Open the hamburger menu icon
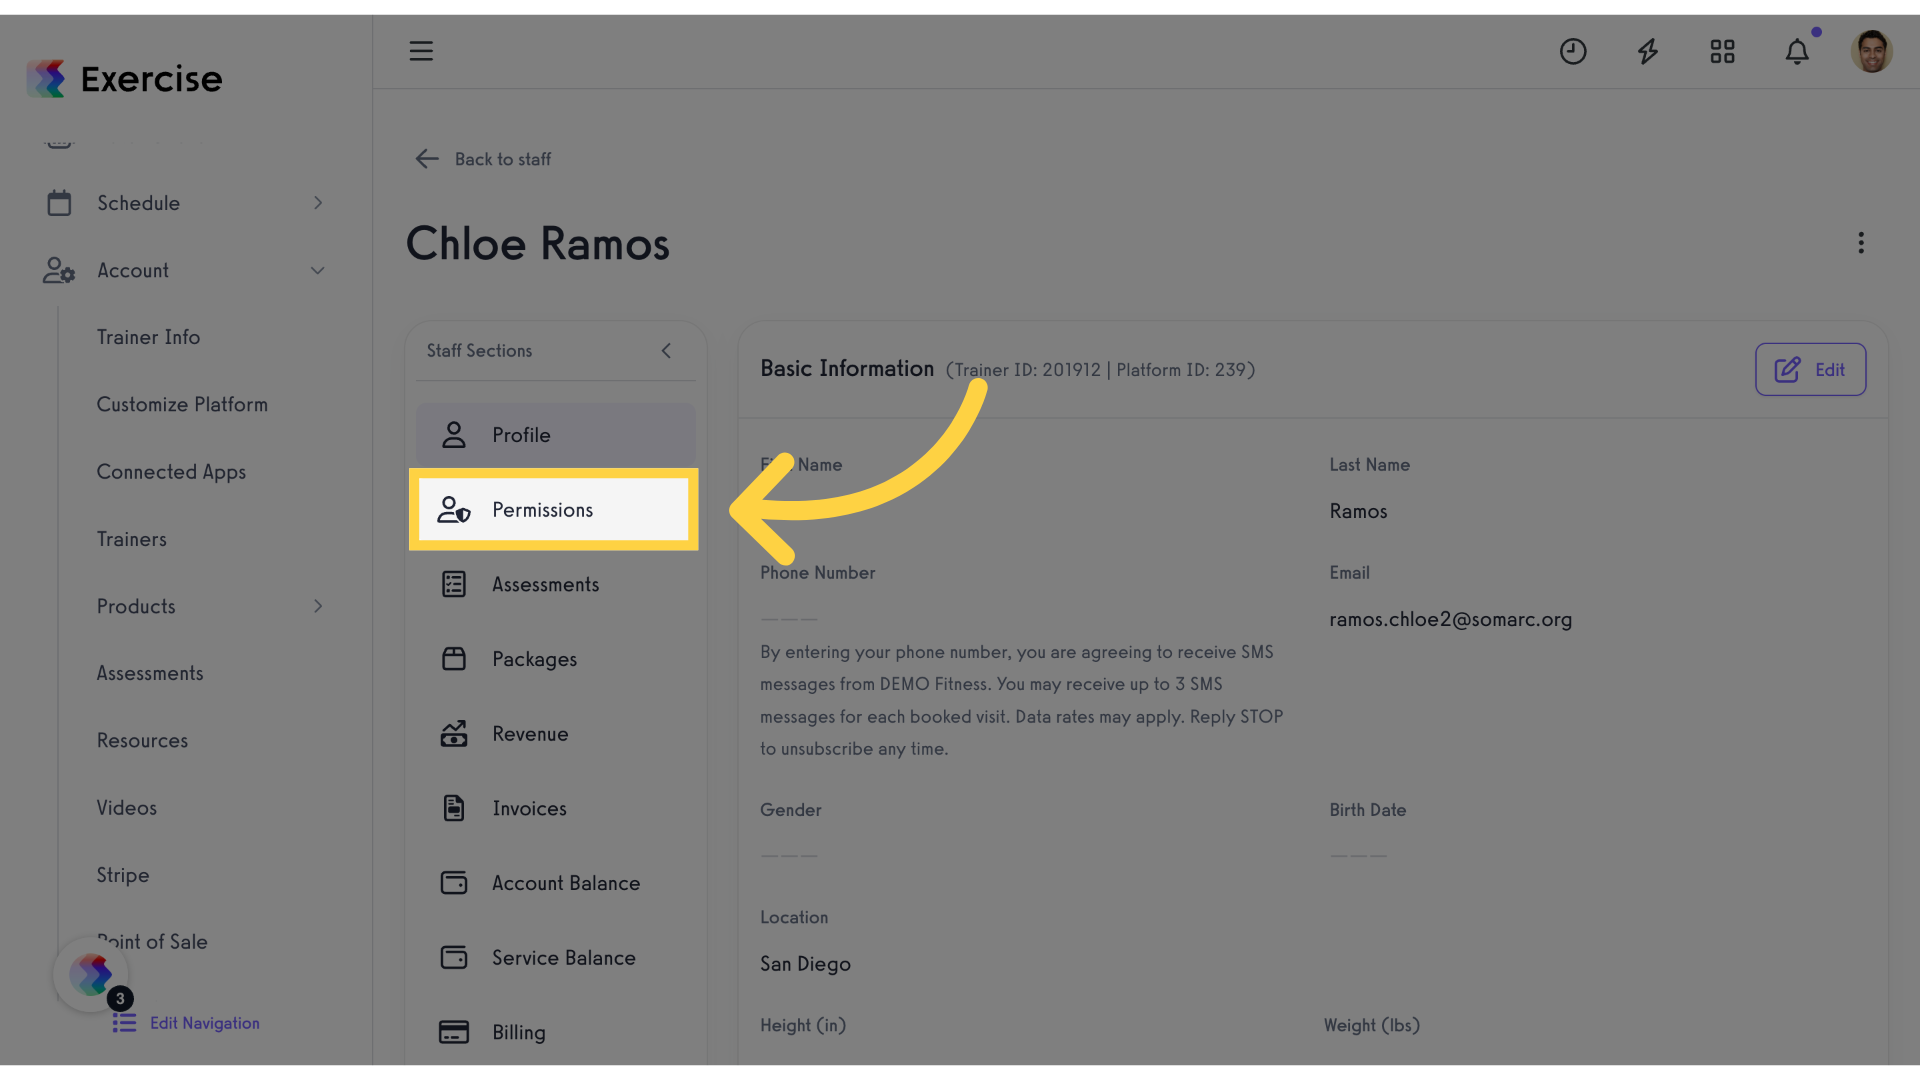 [421, 51]
